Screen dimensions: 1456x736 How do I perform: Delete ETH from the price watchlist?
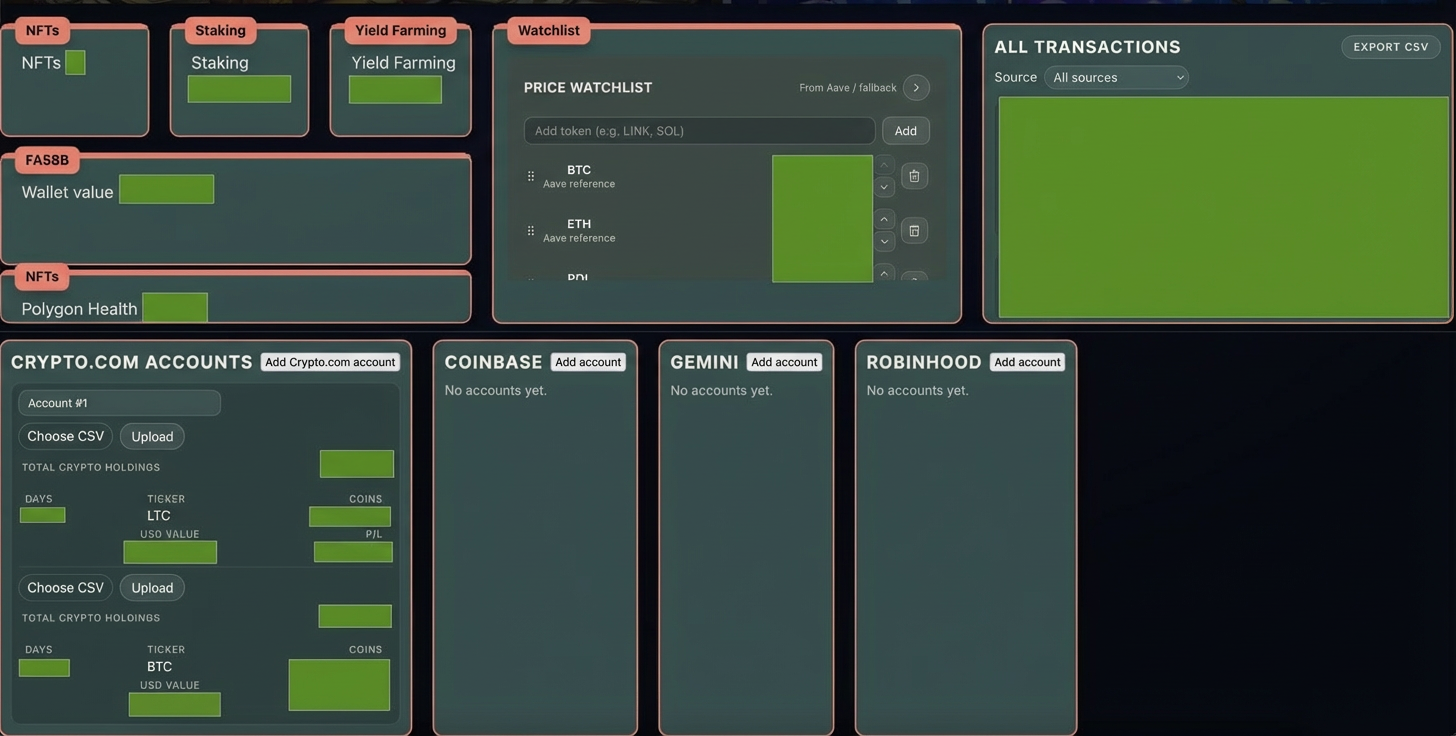point(914,231)
